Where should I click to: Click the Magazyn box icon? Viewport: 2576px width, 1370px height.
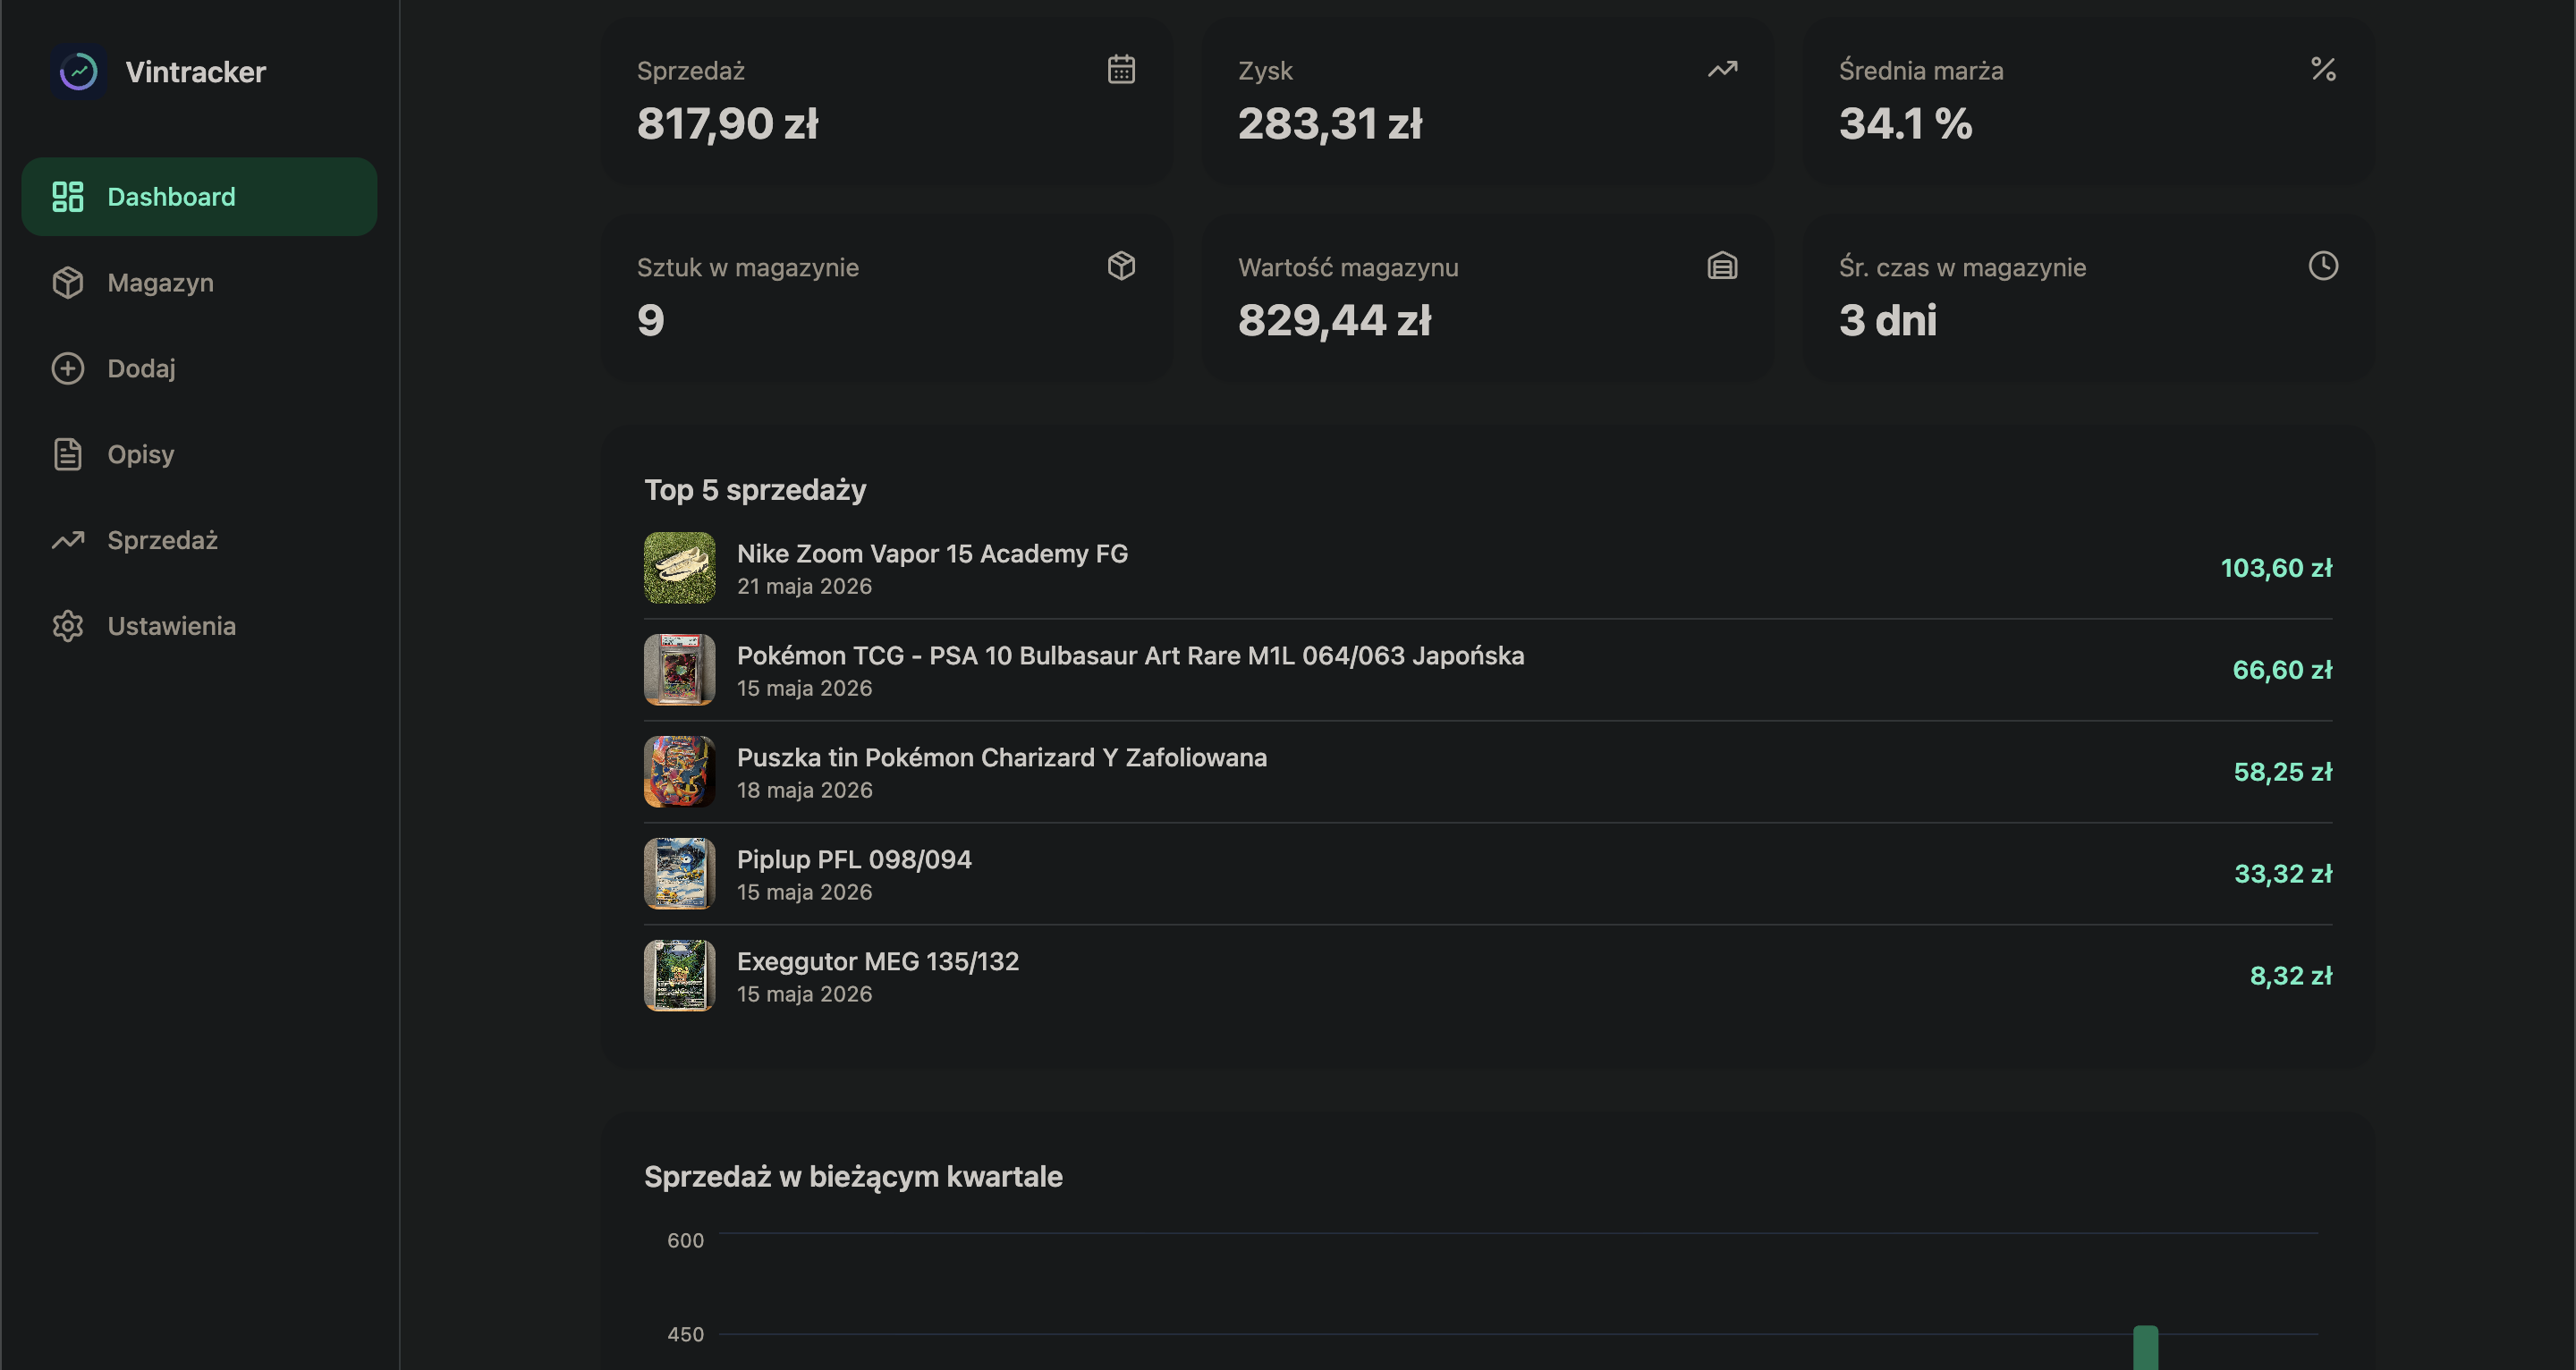pyautogui.click(x=68, y=283)
